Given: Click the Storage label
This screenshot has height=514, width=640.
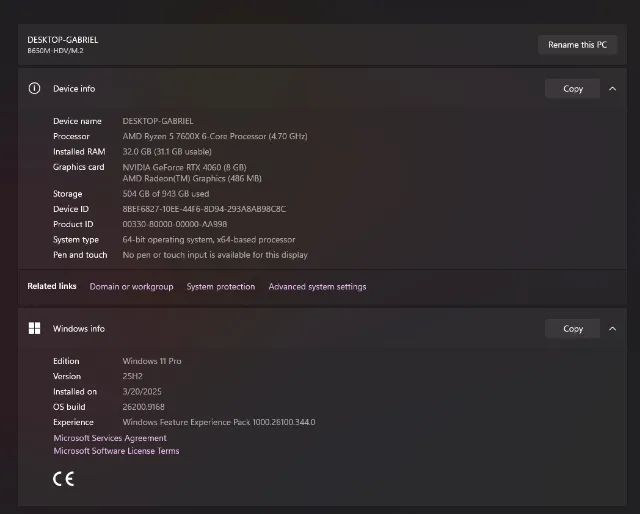Looking at the screenshot, I should (68, 194).
